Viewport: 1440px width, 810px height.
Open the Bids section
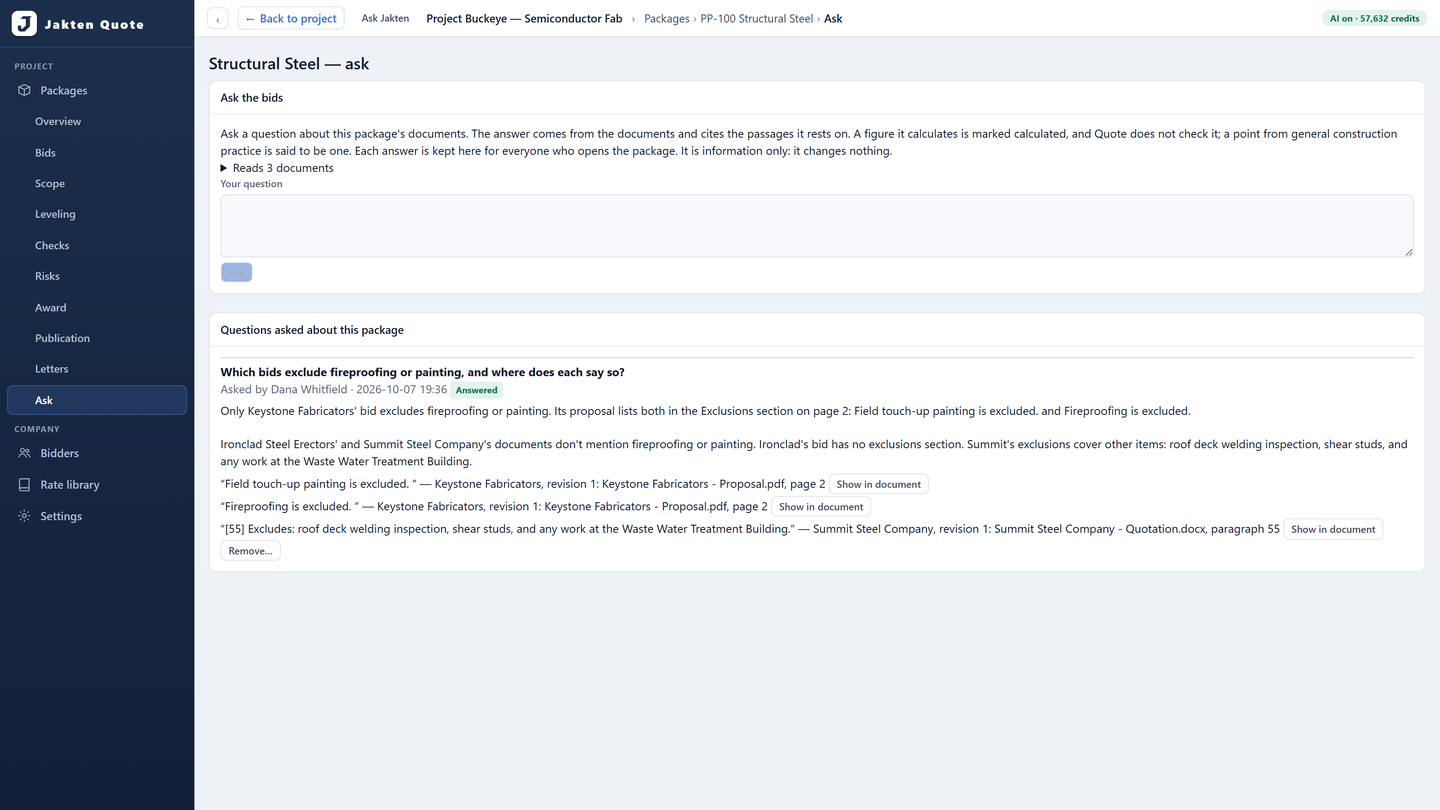point(97,153)
